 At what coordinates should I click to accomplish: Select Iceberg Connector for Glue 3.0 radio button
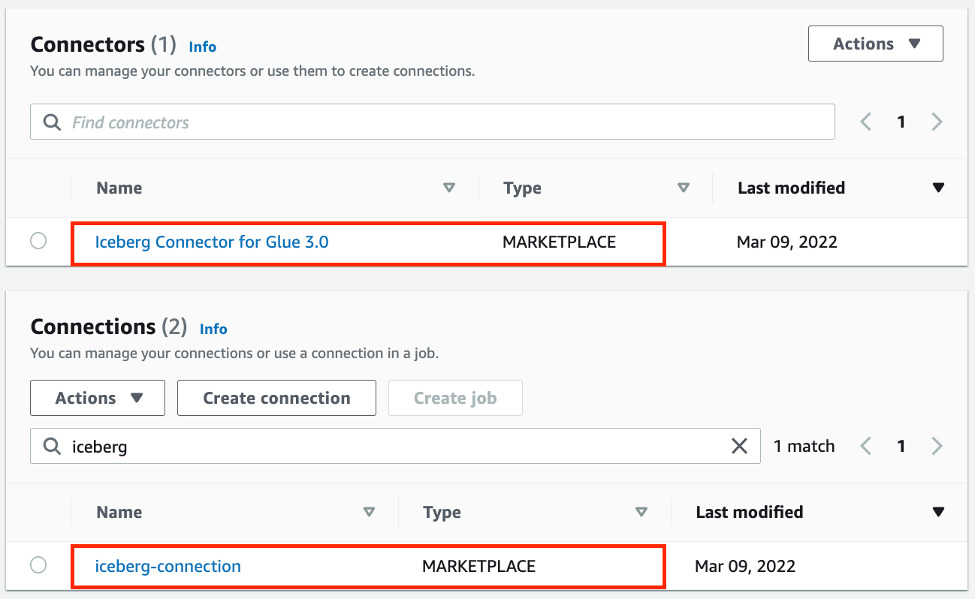click(38, 241)
